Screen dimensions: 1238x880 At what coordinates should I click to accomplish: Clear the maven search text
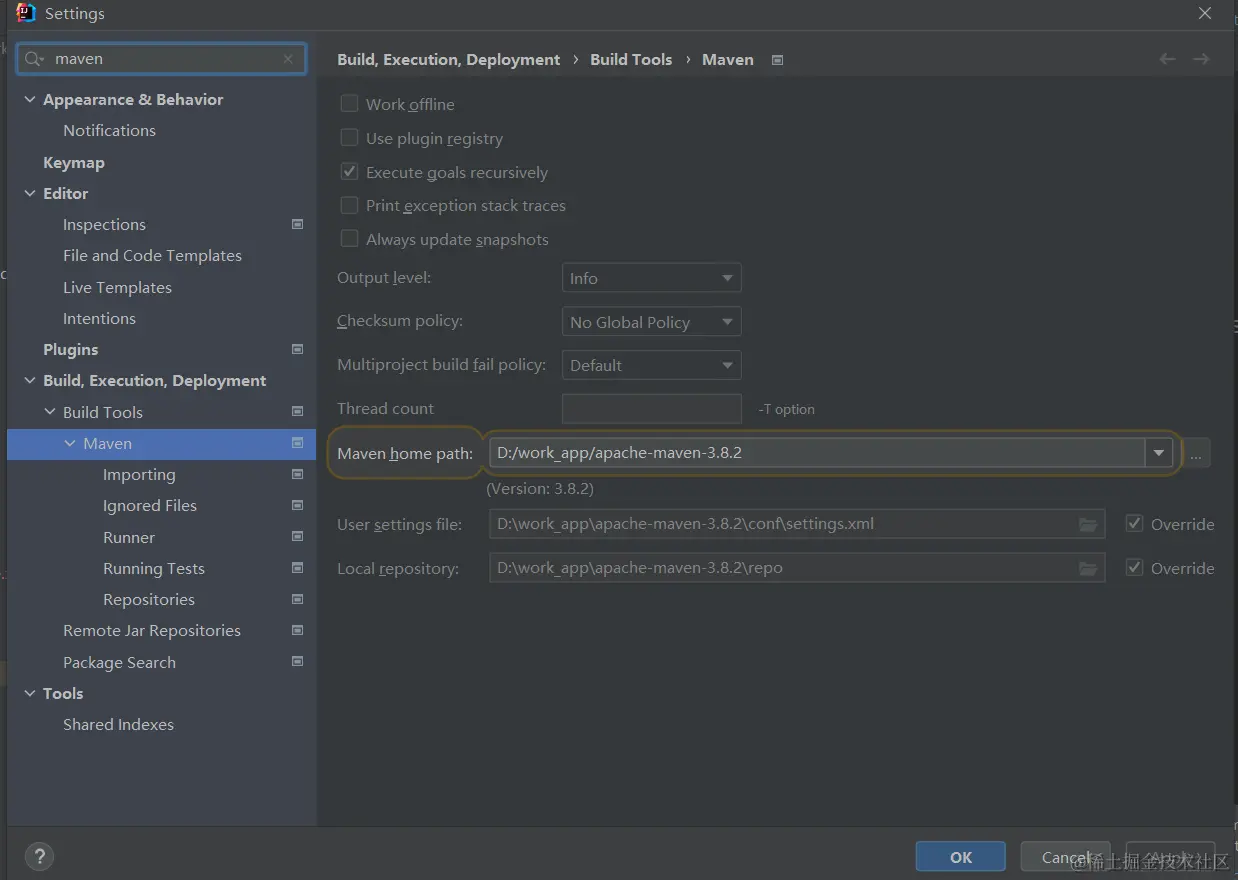(288, 59)
